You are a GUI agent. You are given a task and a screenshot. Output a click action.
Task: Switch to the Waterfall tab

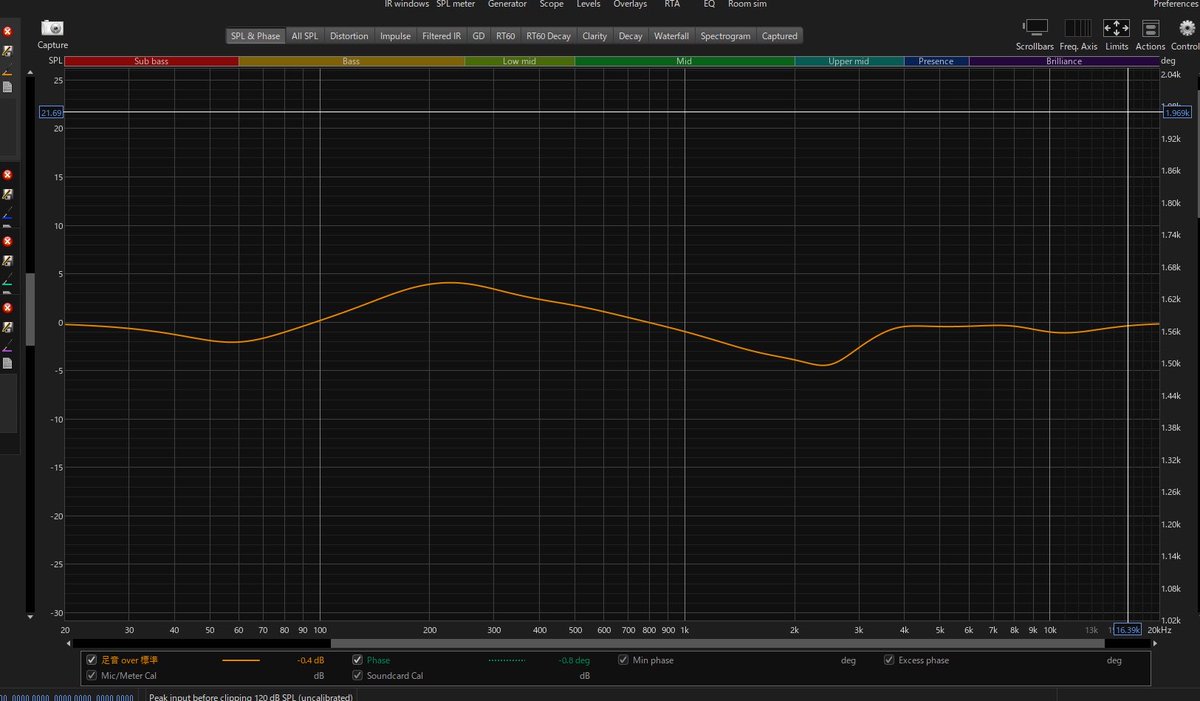(671, 36)
